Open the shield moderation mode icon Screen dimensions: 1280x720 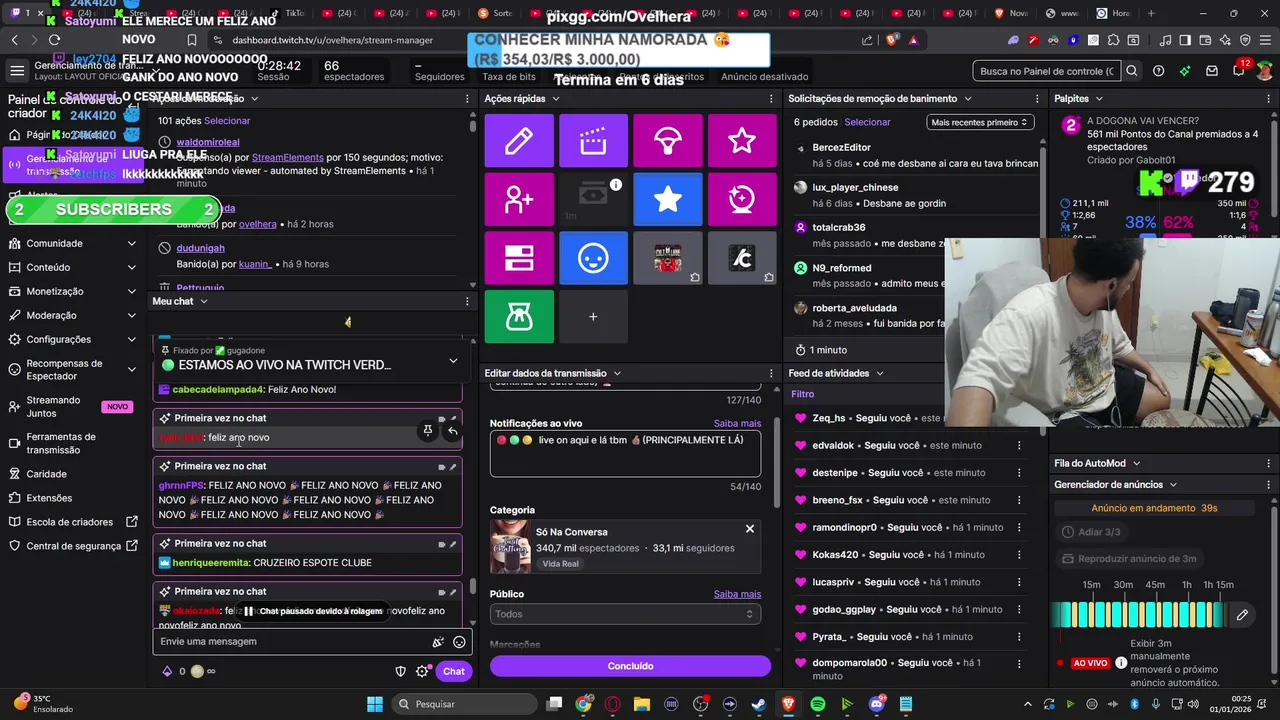[401, 671]
